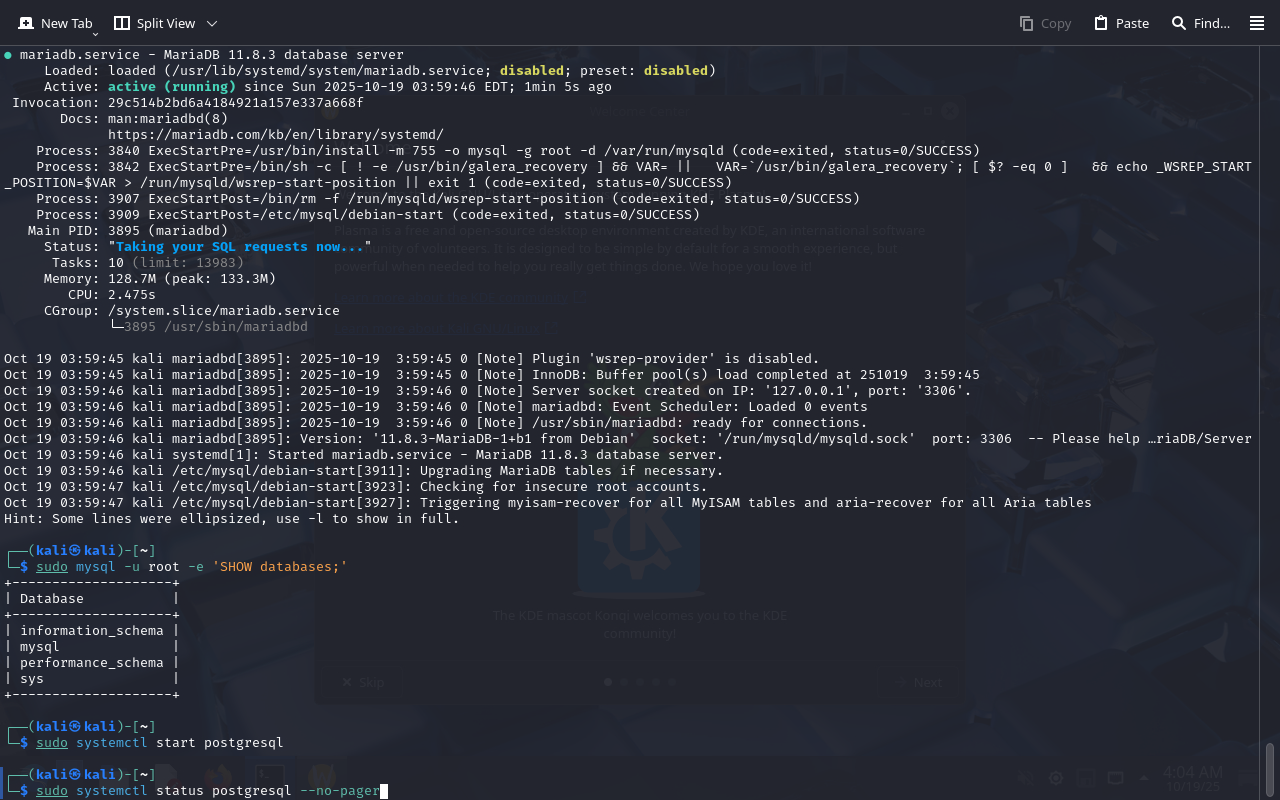Select the information_schema database row
This screenshot has width=1280, height=800.
pos(91,631)
